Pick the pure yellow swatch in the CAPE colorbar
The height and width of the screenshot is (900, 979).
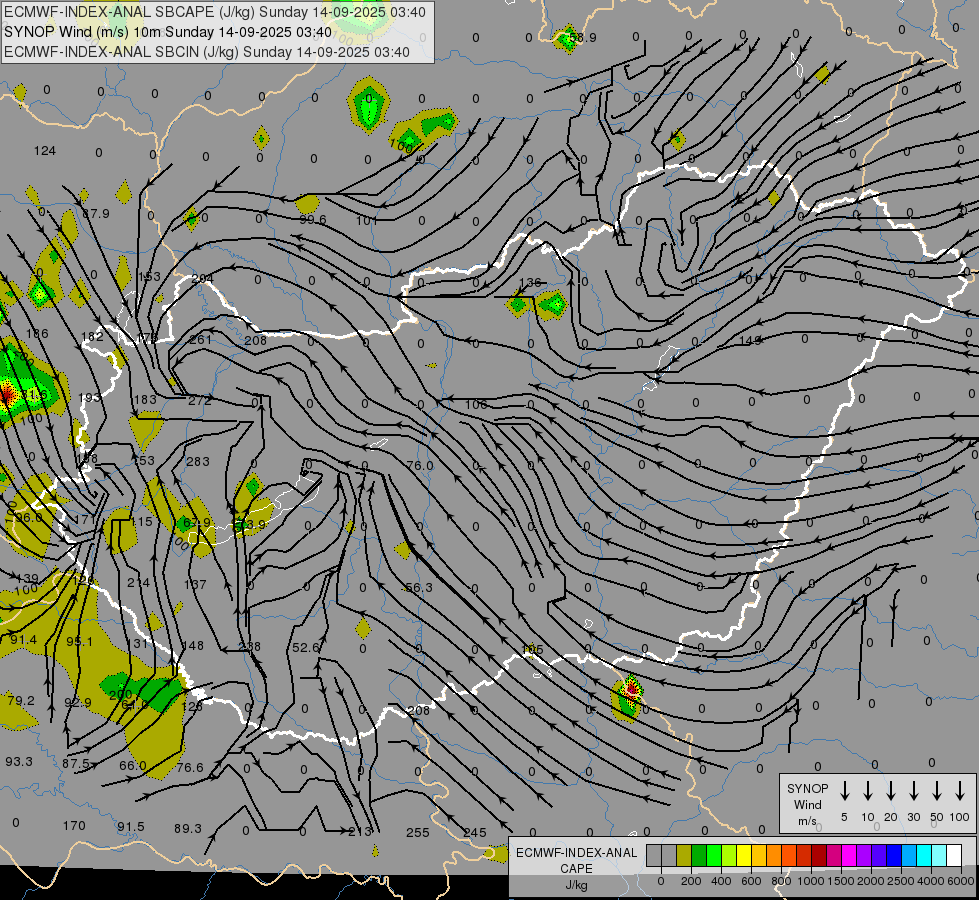point(744,856)
